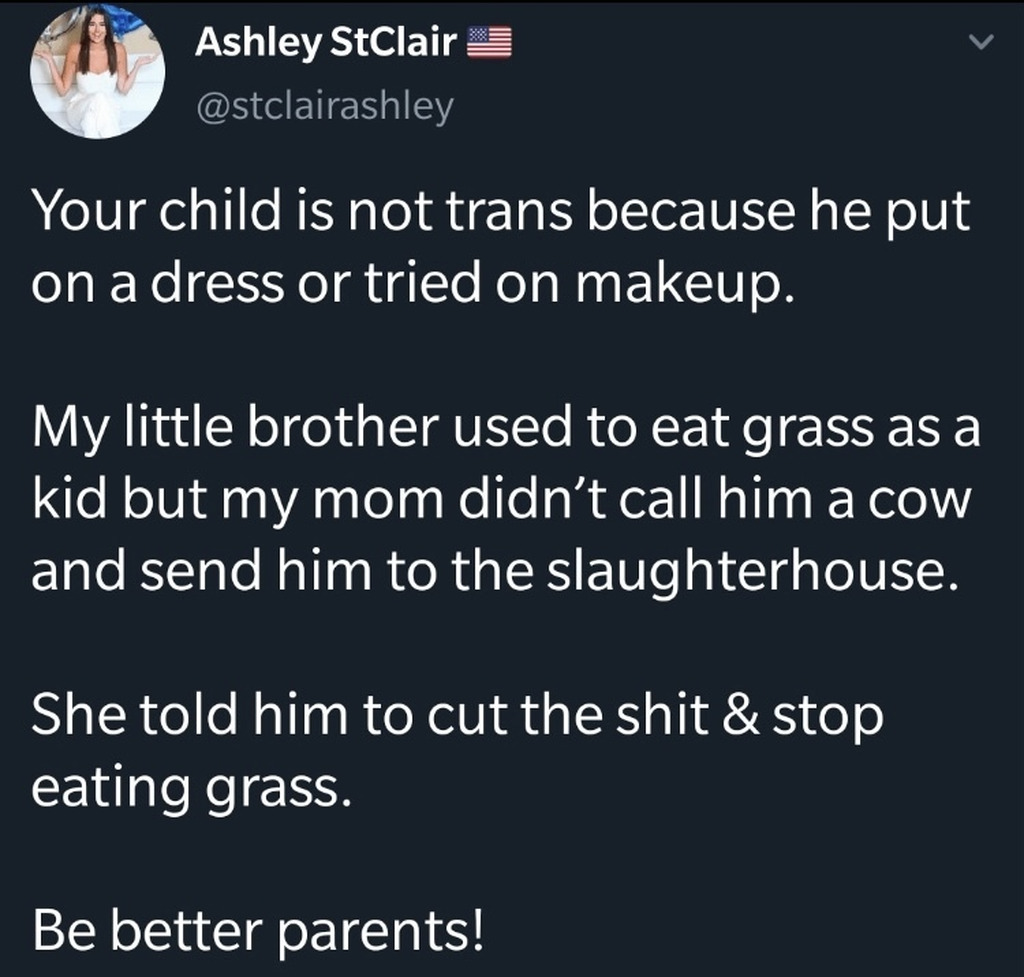Click the word "slaughterhouse" line's word "send"
The height and width of the screenshot is (977, 1024).
200,571
